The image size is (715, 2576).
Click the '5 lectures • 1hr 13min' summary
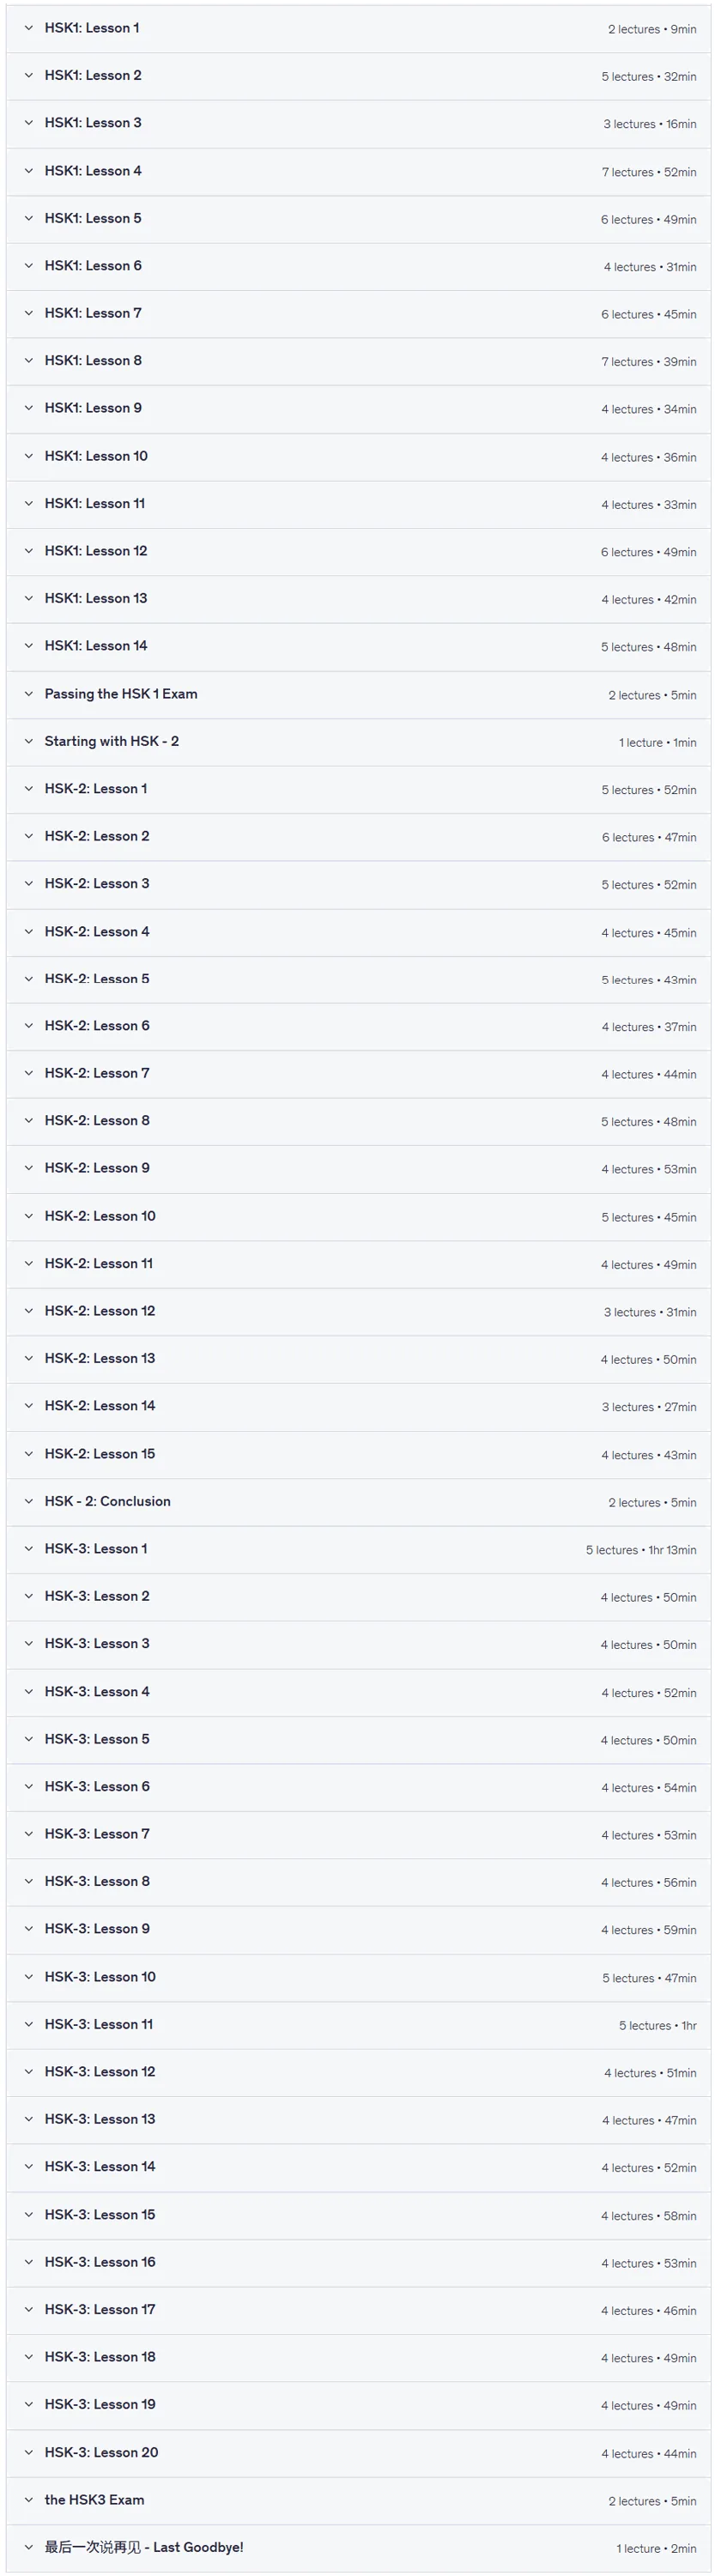[x=641, y=1550]
